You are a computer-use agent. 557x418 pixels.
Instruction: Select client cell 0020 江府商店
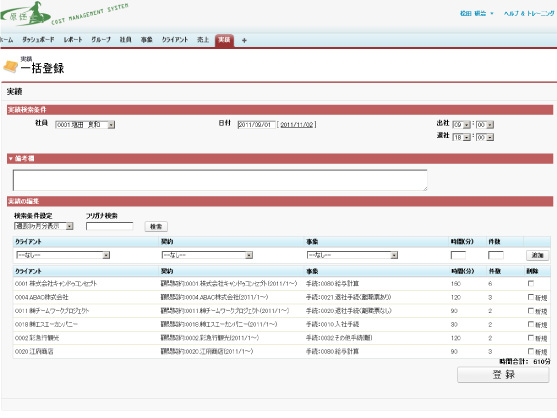34,352
